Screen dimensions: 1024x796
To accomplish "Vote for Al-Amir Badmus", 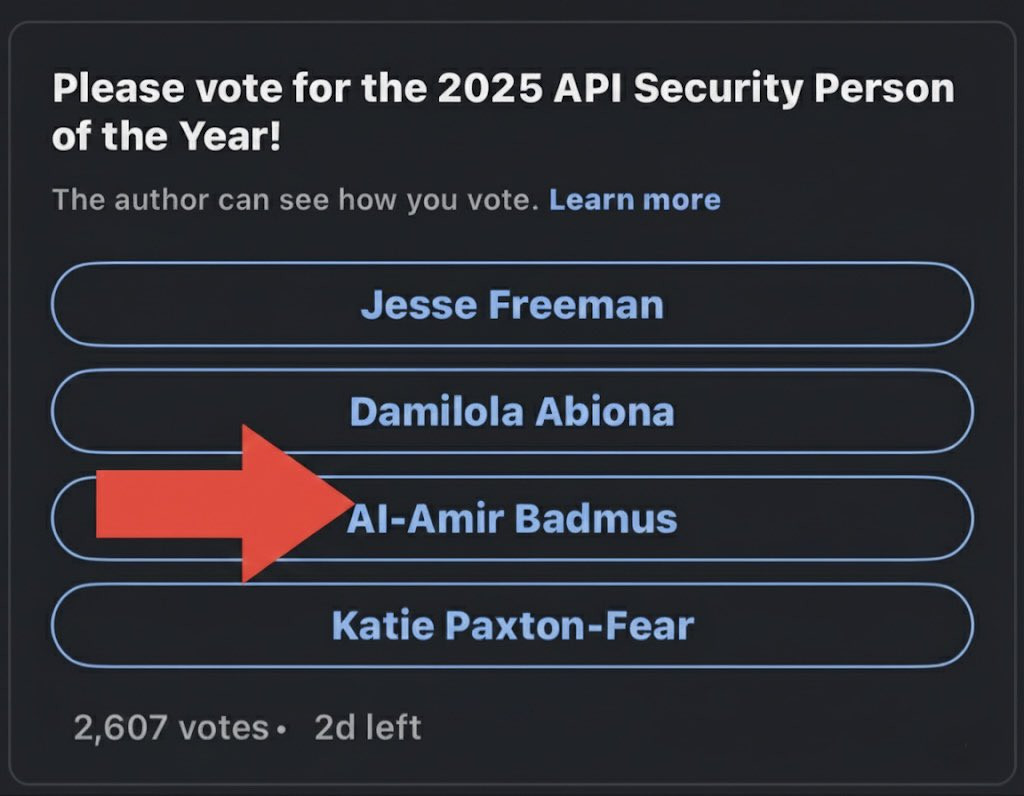I will pyautogui.click(x=512, y=518).
